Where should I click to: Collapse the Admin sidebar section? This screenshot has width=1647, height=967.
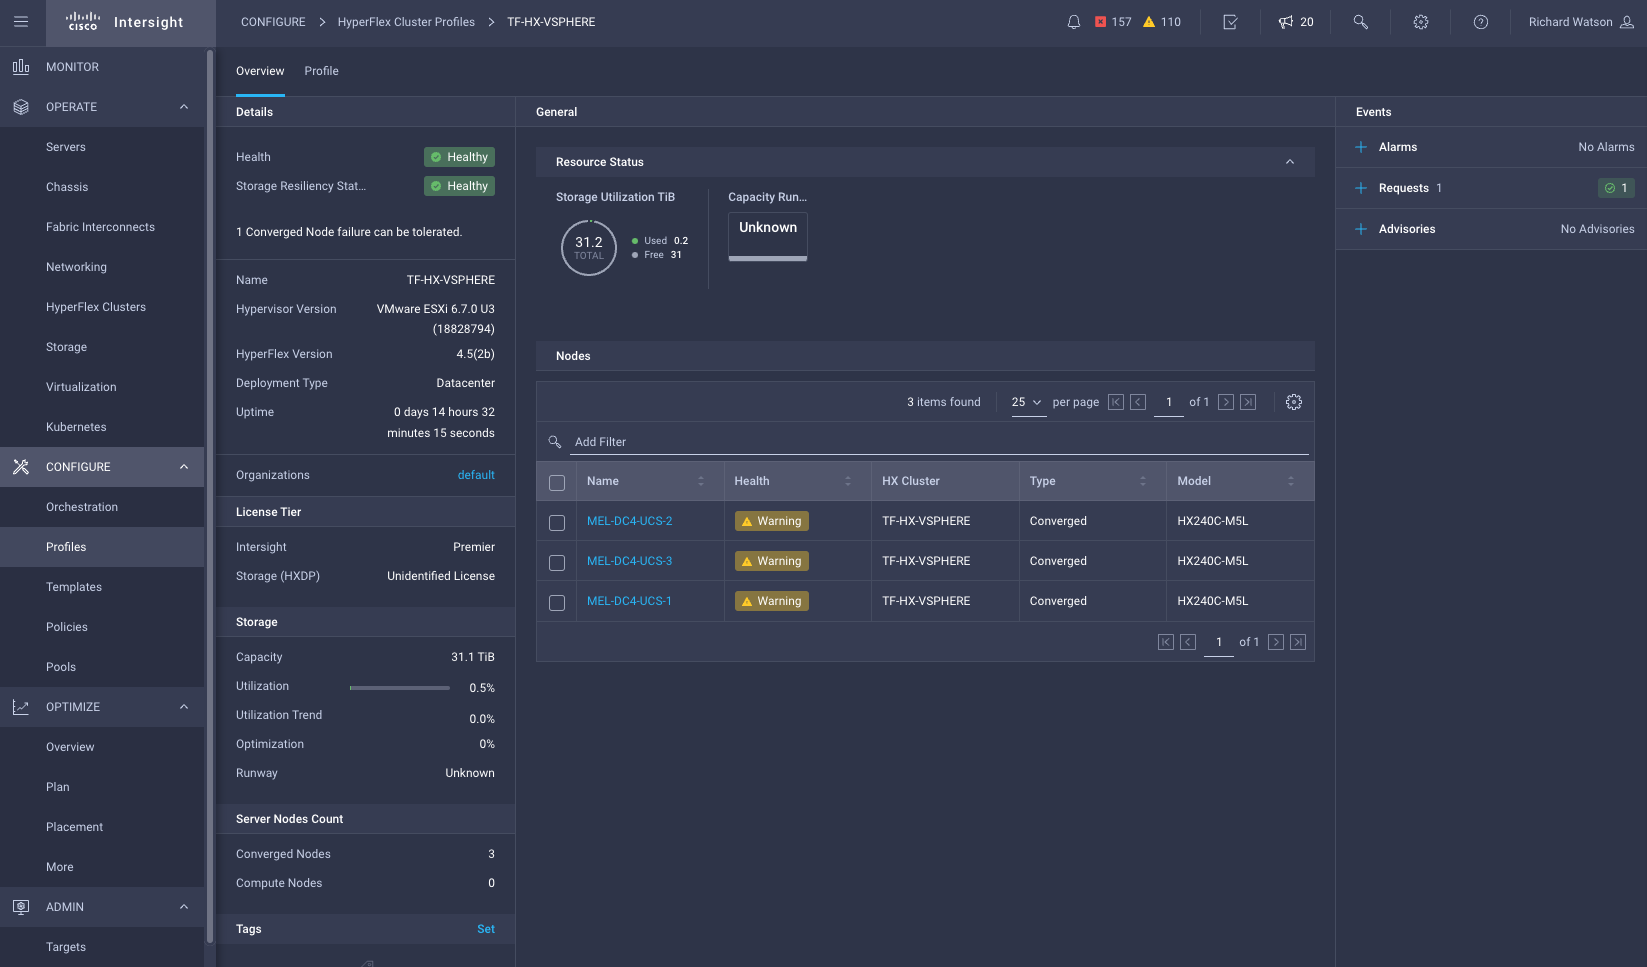[184, 907]
